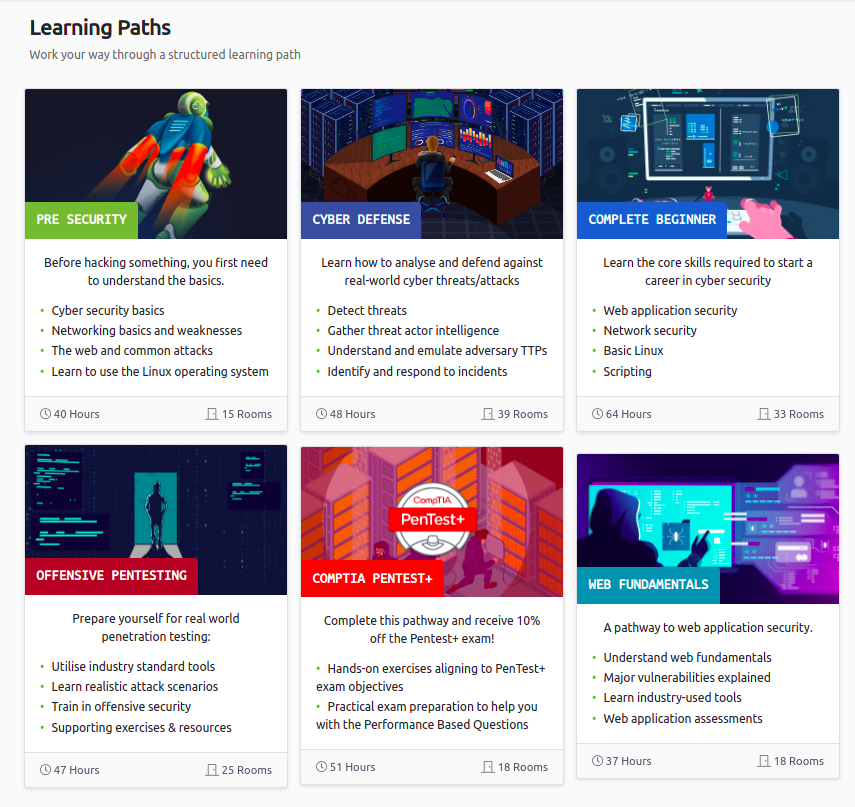Click the clock icon beside 37 Hours
The height and width of the screenshot is (807, 855).
[597, 761]
